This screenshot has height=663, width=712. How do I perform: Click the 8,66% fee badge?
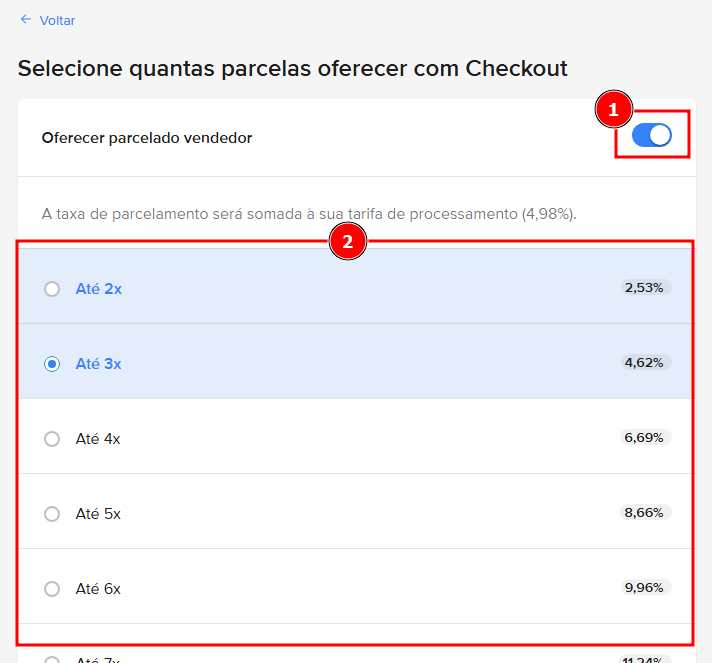(644, 513)
